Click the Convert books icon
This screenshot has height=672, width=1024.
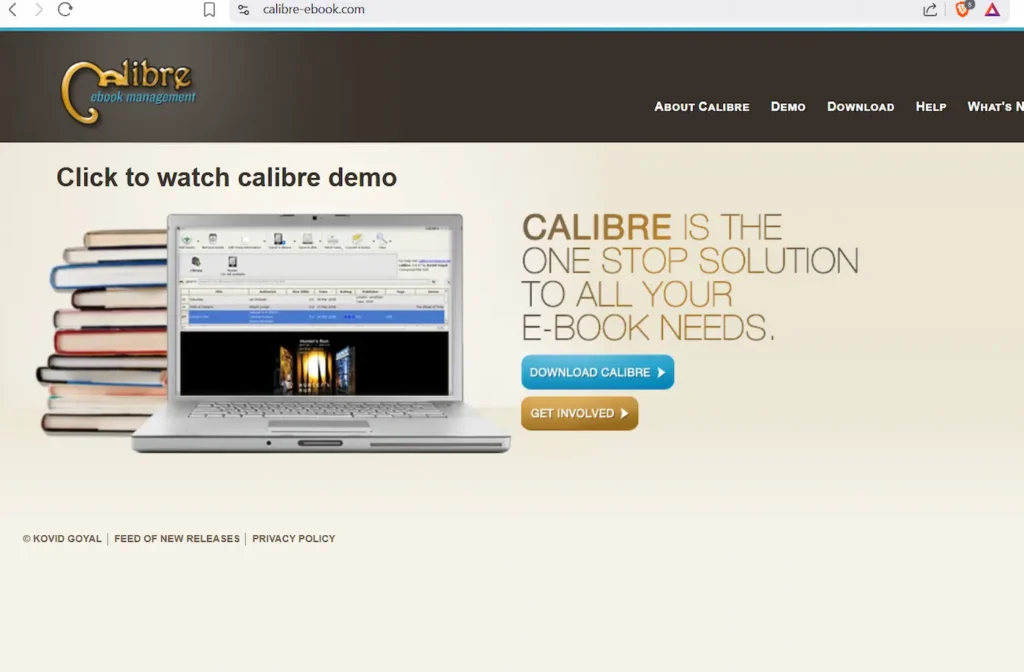coord(357,238)
